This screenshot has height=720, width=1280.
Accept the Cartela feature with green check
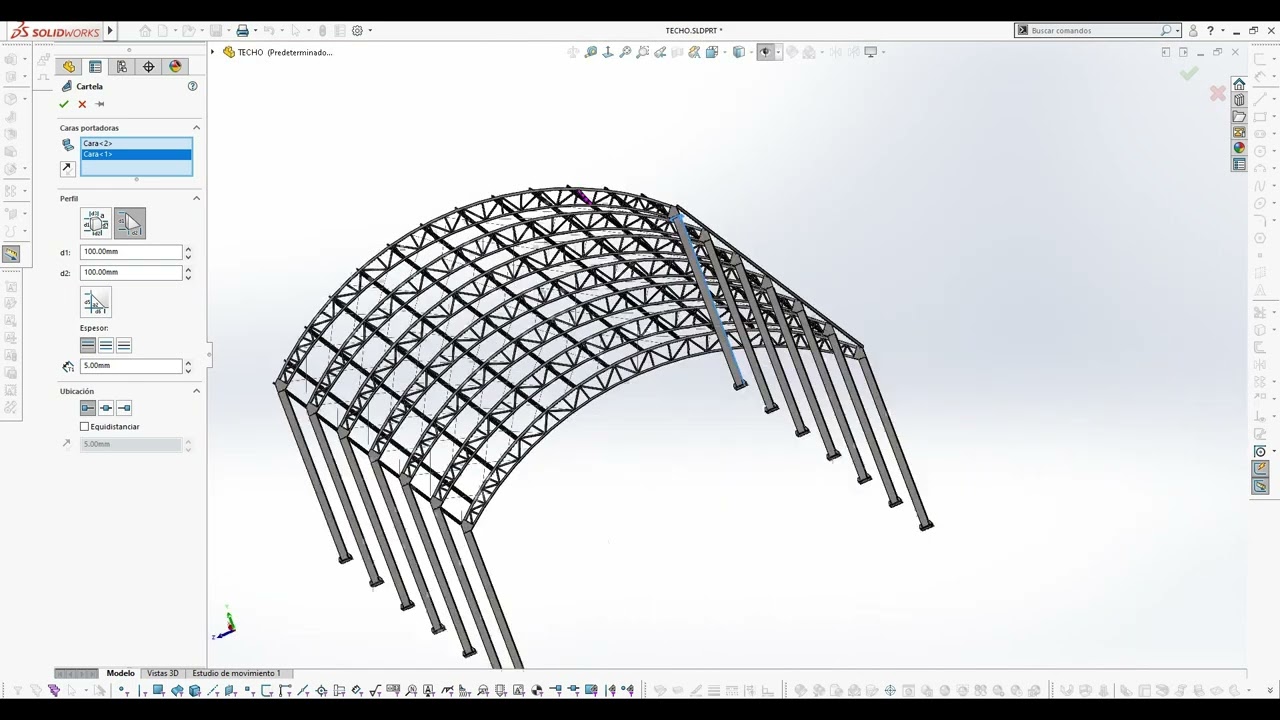[64, 104]
